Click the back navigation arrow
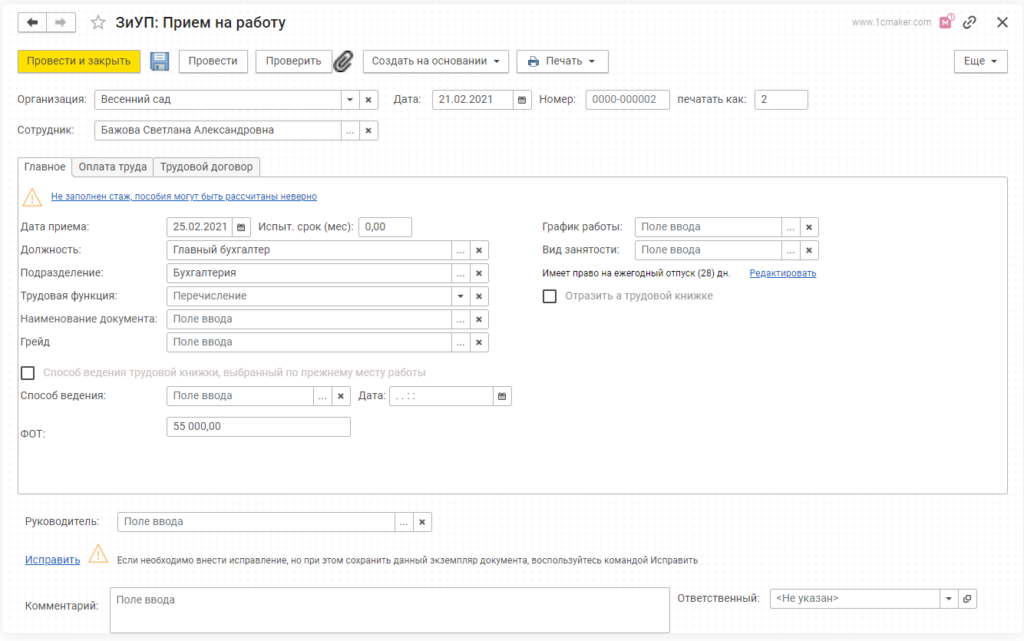Screen dimensions: 1024x641 pyautogui.click(x=33, y=22)
